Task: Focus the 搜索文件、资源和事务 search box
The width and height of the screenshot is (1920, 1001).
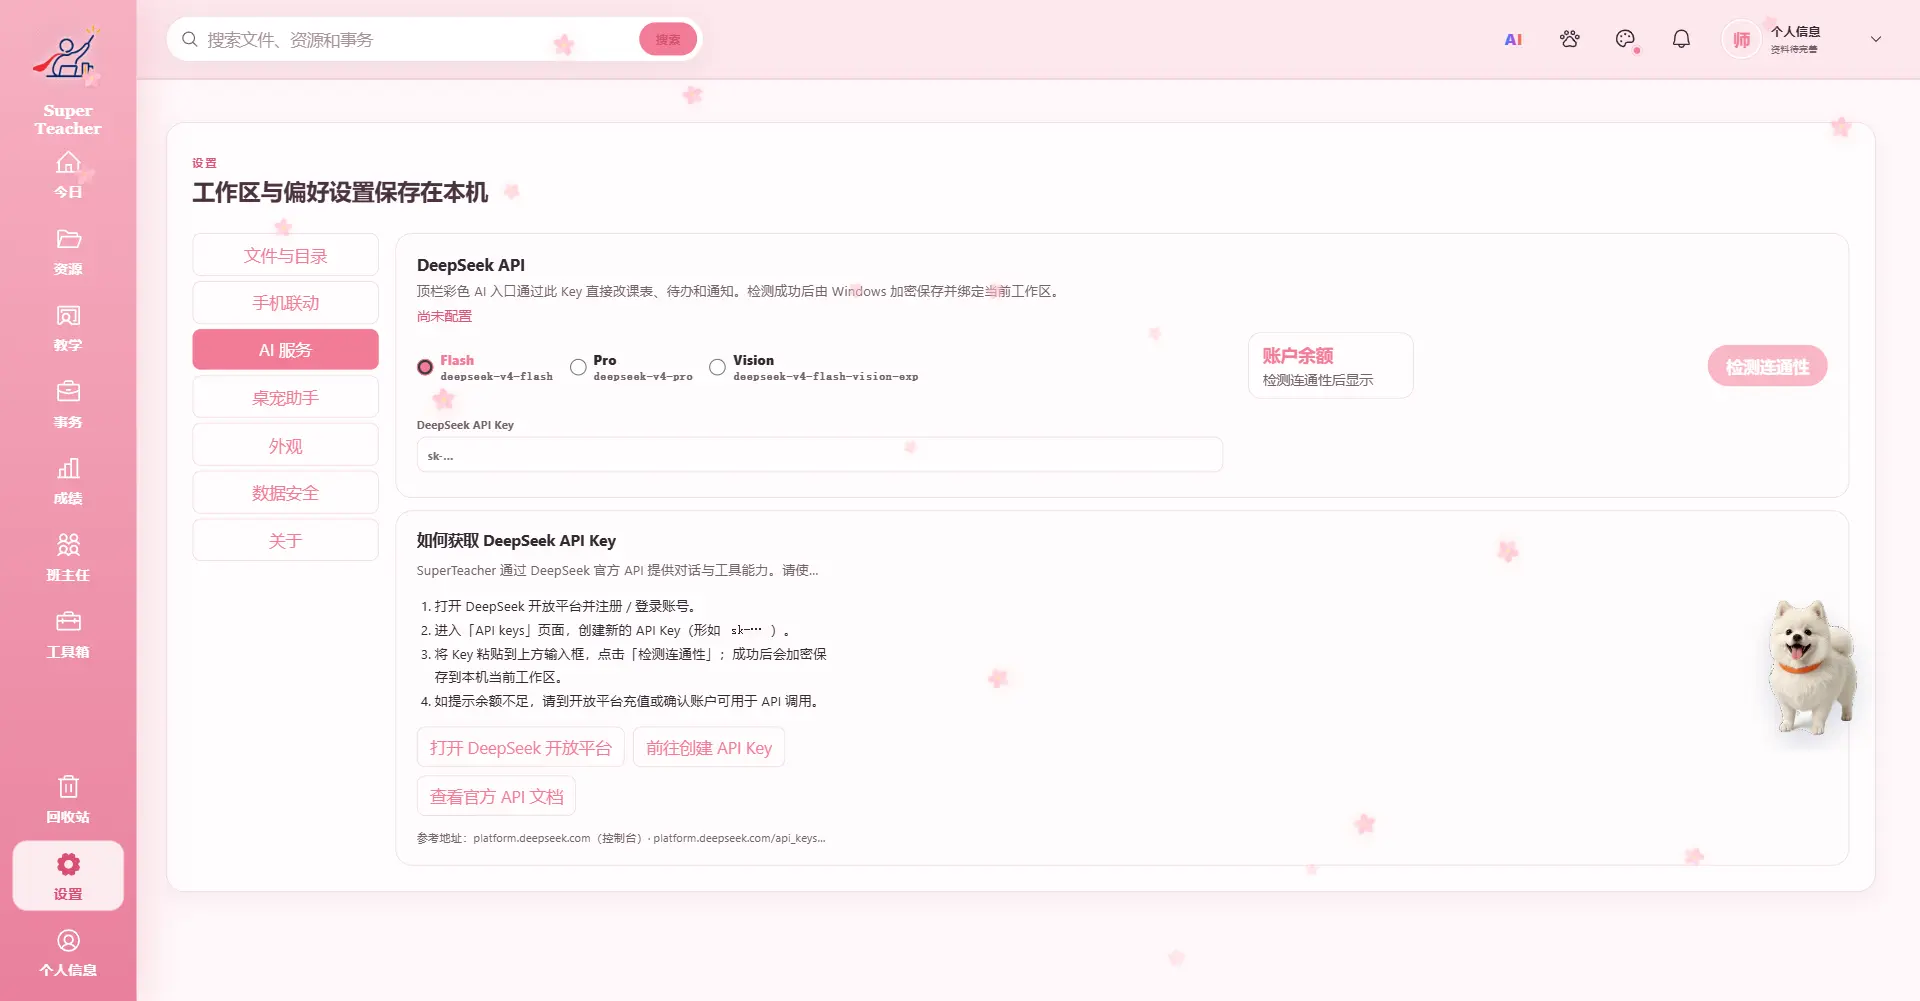Action: pos(420,39)
